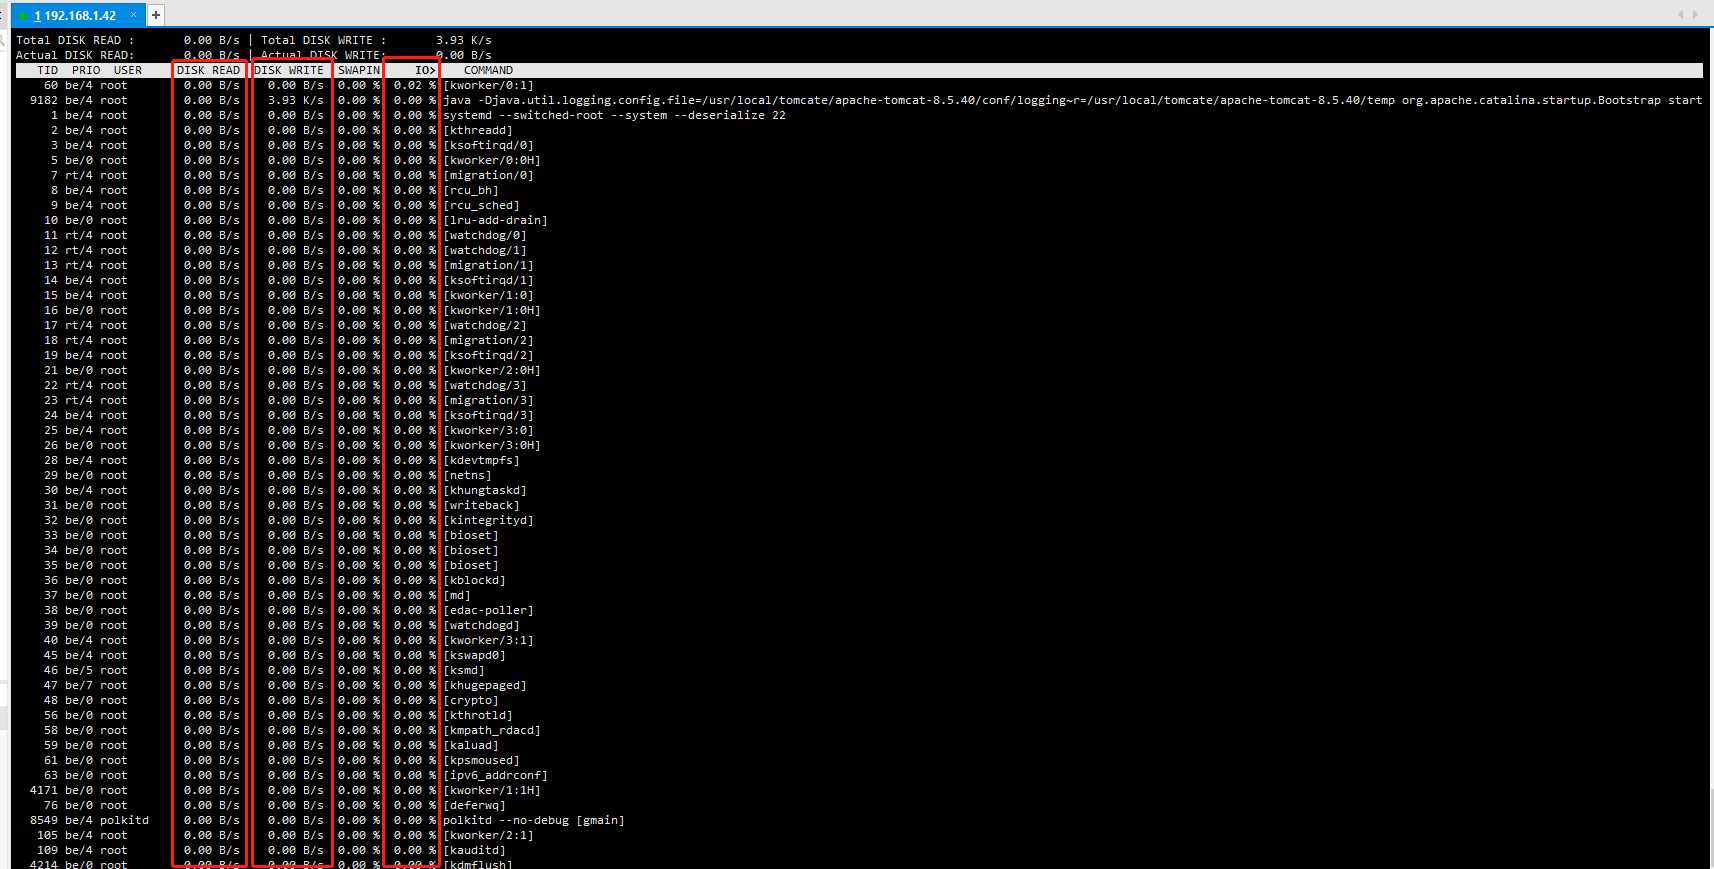Image resolution: width=1714 pixels, height=869 pixels.
Task: Click the IO> column header
Action: tap(426, 70)
